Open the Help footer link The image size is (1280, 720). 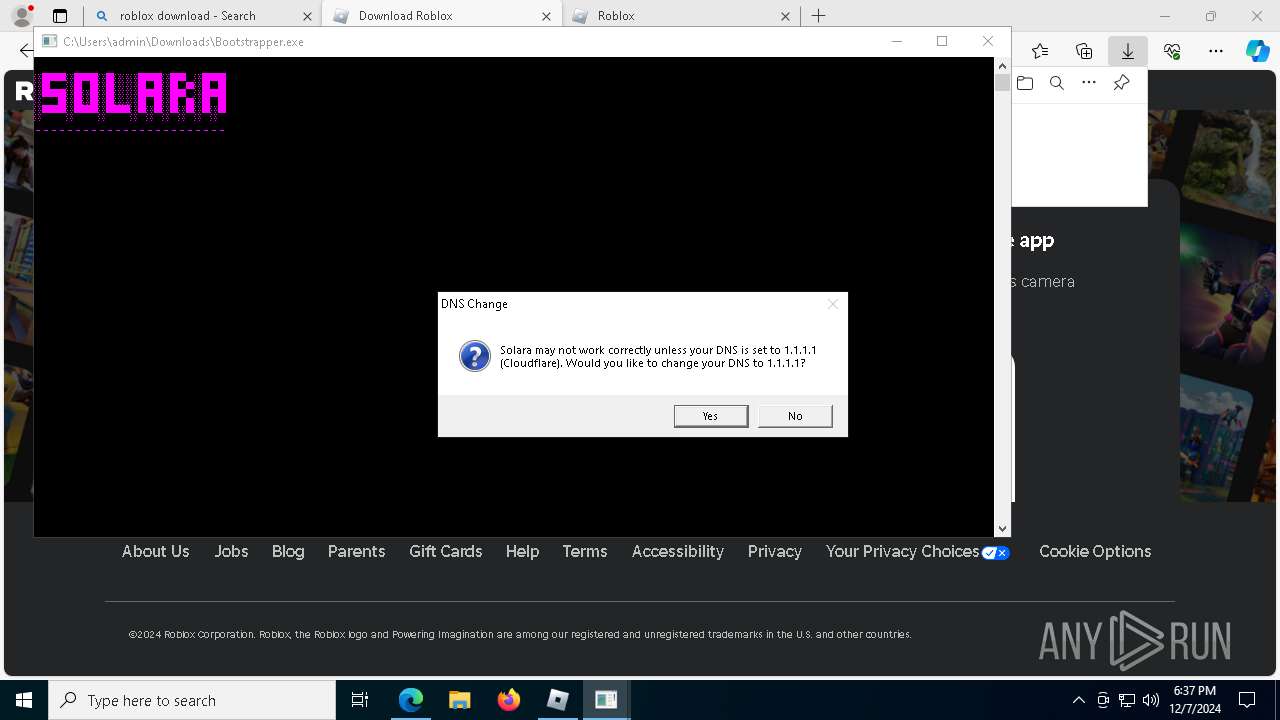coord(522,552)
